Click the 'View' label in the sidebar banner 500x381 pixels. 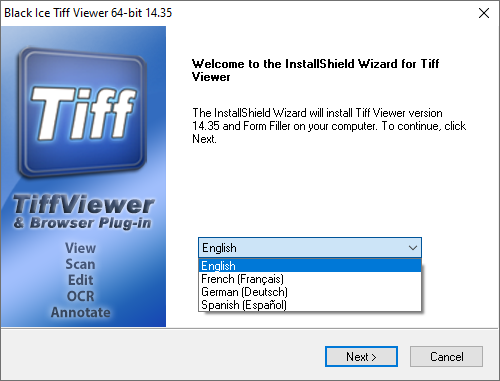(x=80, y=248)
